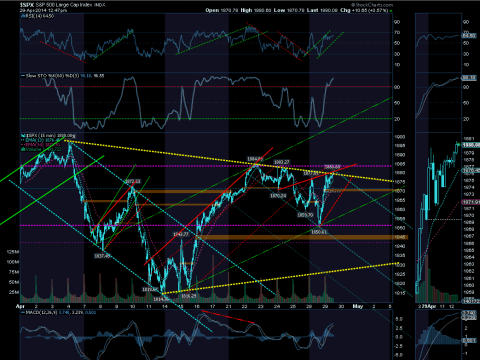This screenshot has height=360, width=480.
Task: Click the 1842.27 price annotation
Action: 181,234
